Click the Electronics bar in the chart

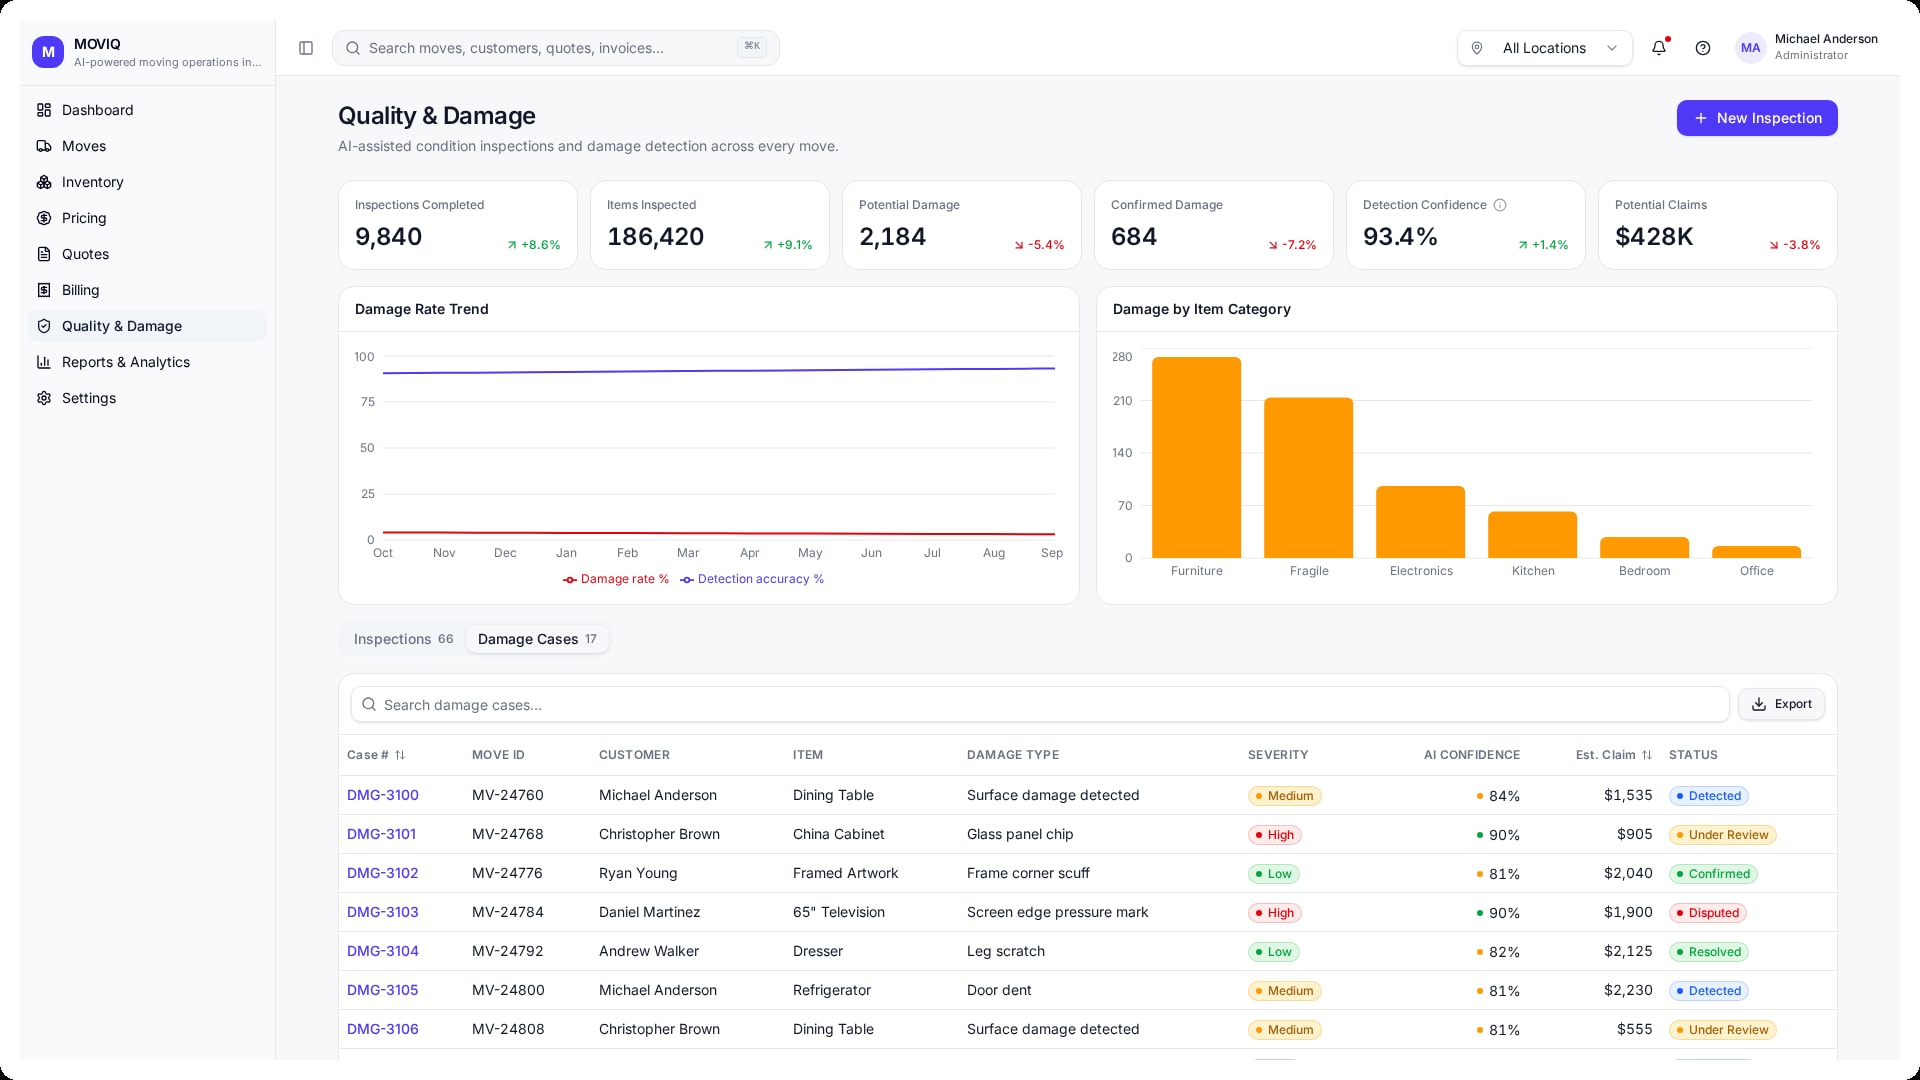point(1420,522)
